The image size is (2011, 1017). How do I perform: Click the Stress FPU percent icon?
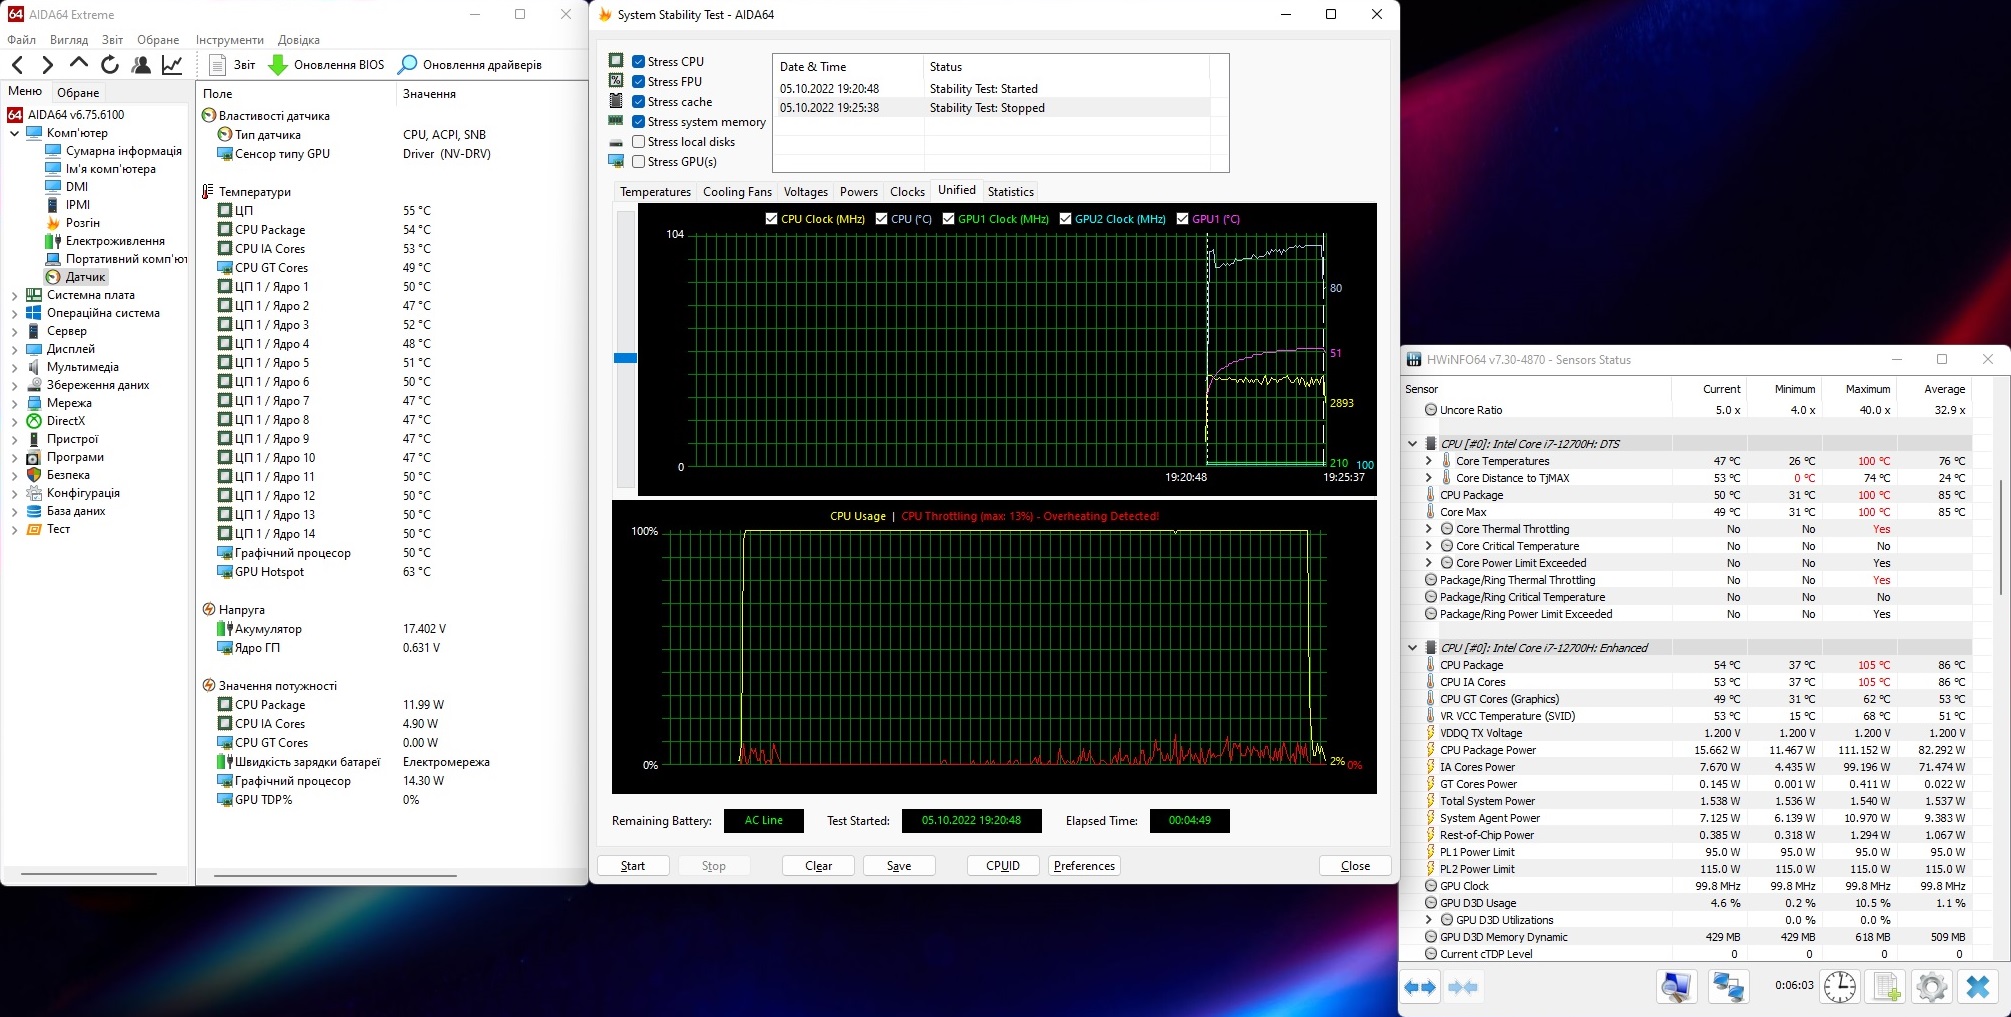click(x=616, y=81)
